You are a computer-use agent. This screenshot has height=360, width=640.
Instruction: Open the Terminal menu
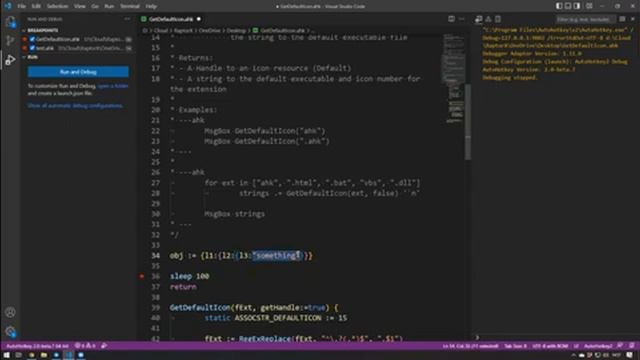coord(130,6)
